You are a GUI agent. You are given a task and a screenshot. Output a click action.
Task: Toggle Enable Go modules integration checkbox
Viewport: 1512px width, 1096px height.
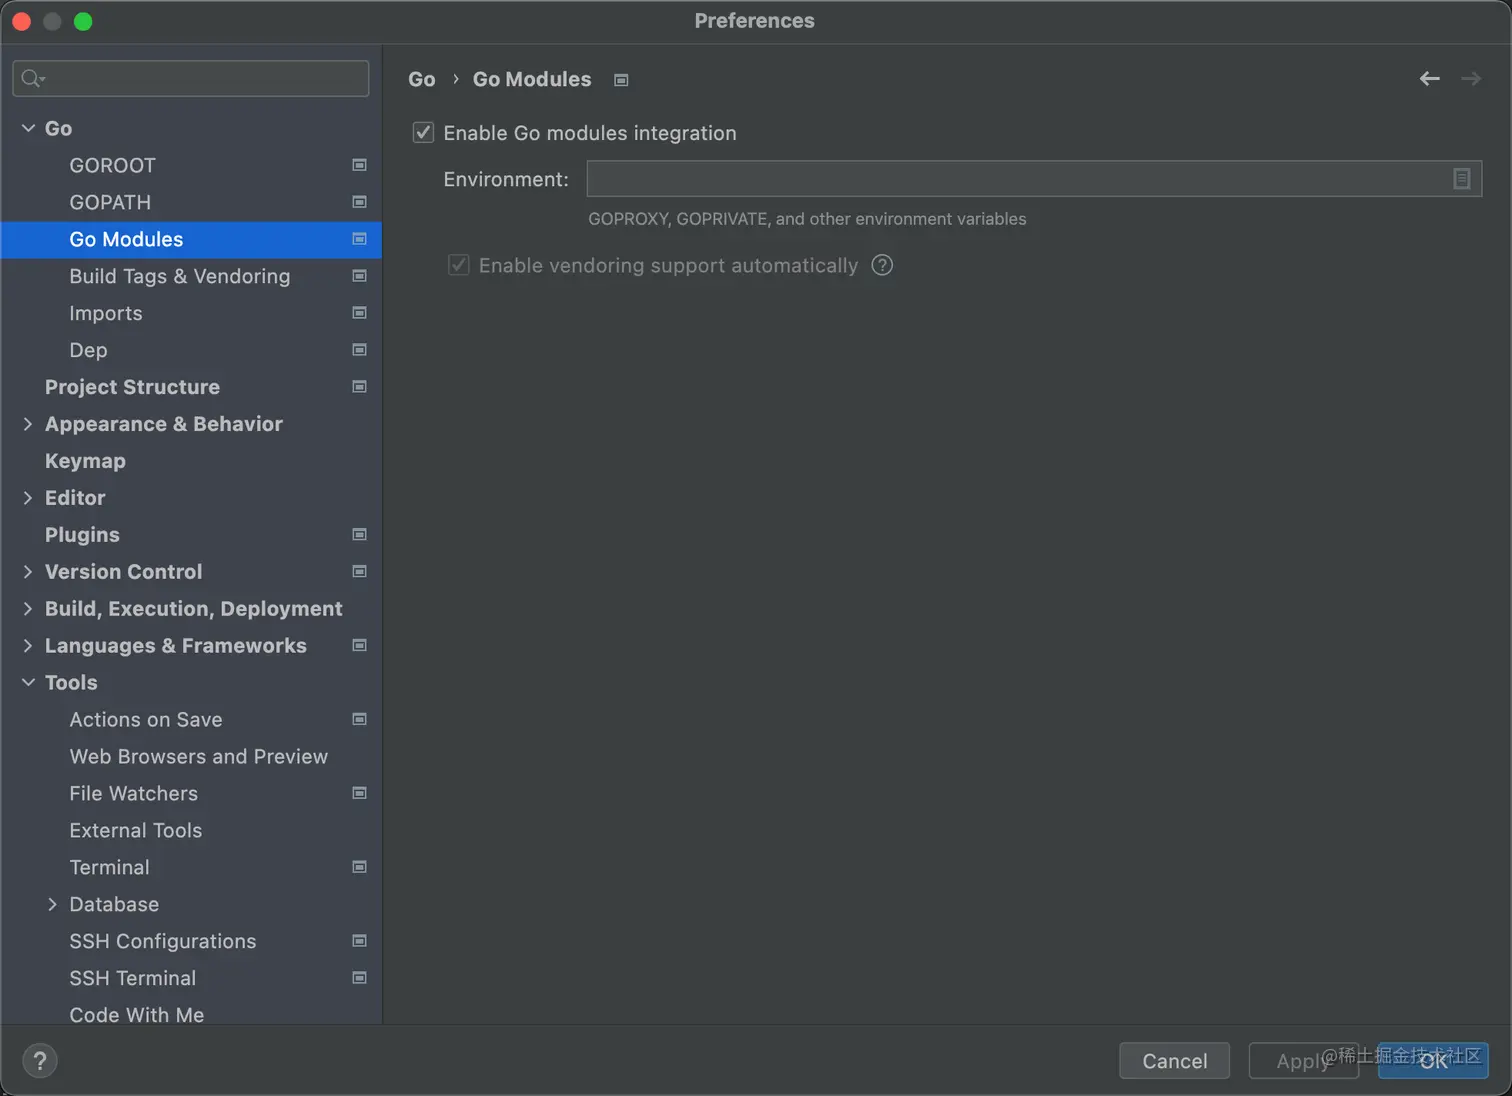(x=424, y=133)
